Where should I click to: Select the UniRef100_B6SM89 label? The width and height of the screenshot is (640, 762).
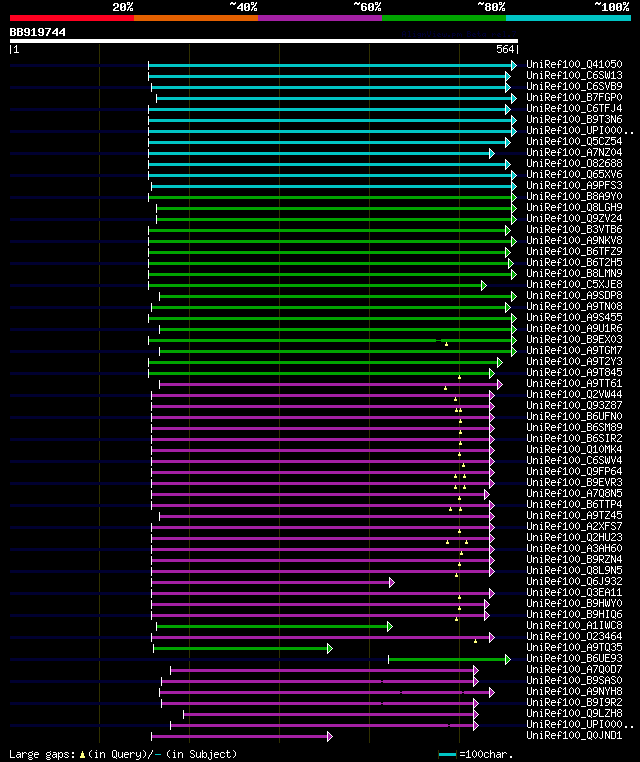[574, 427]
